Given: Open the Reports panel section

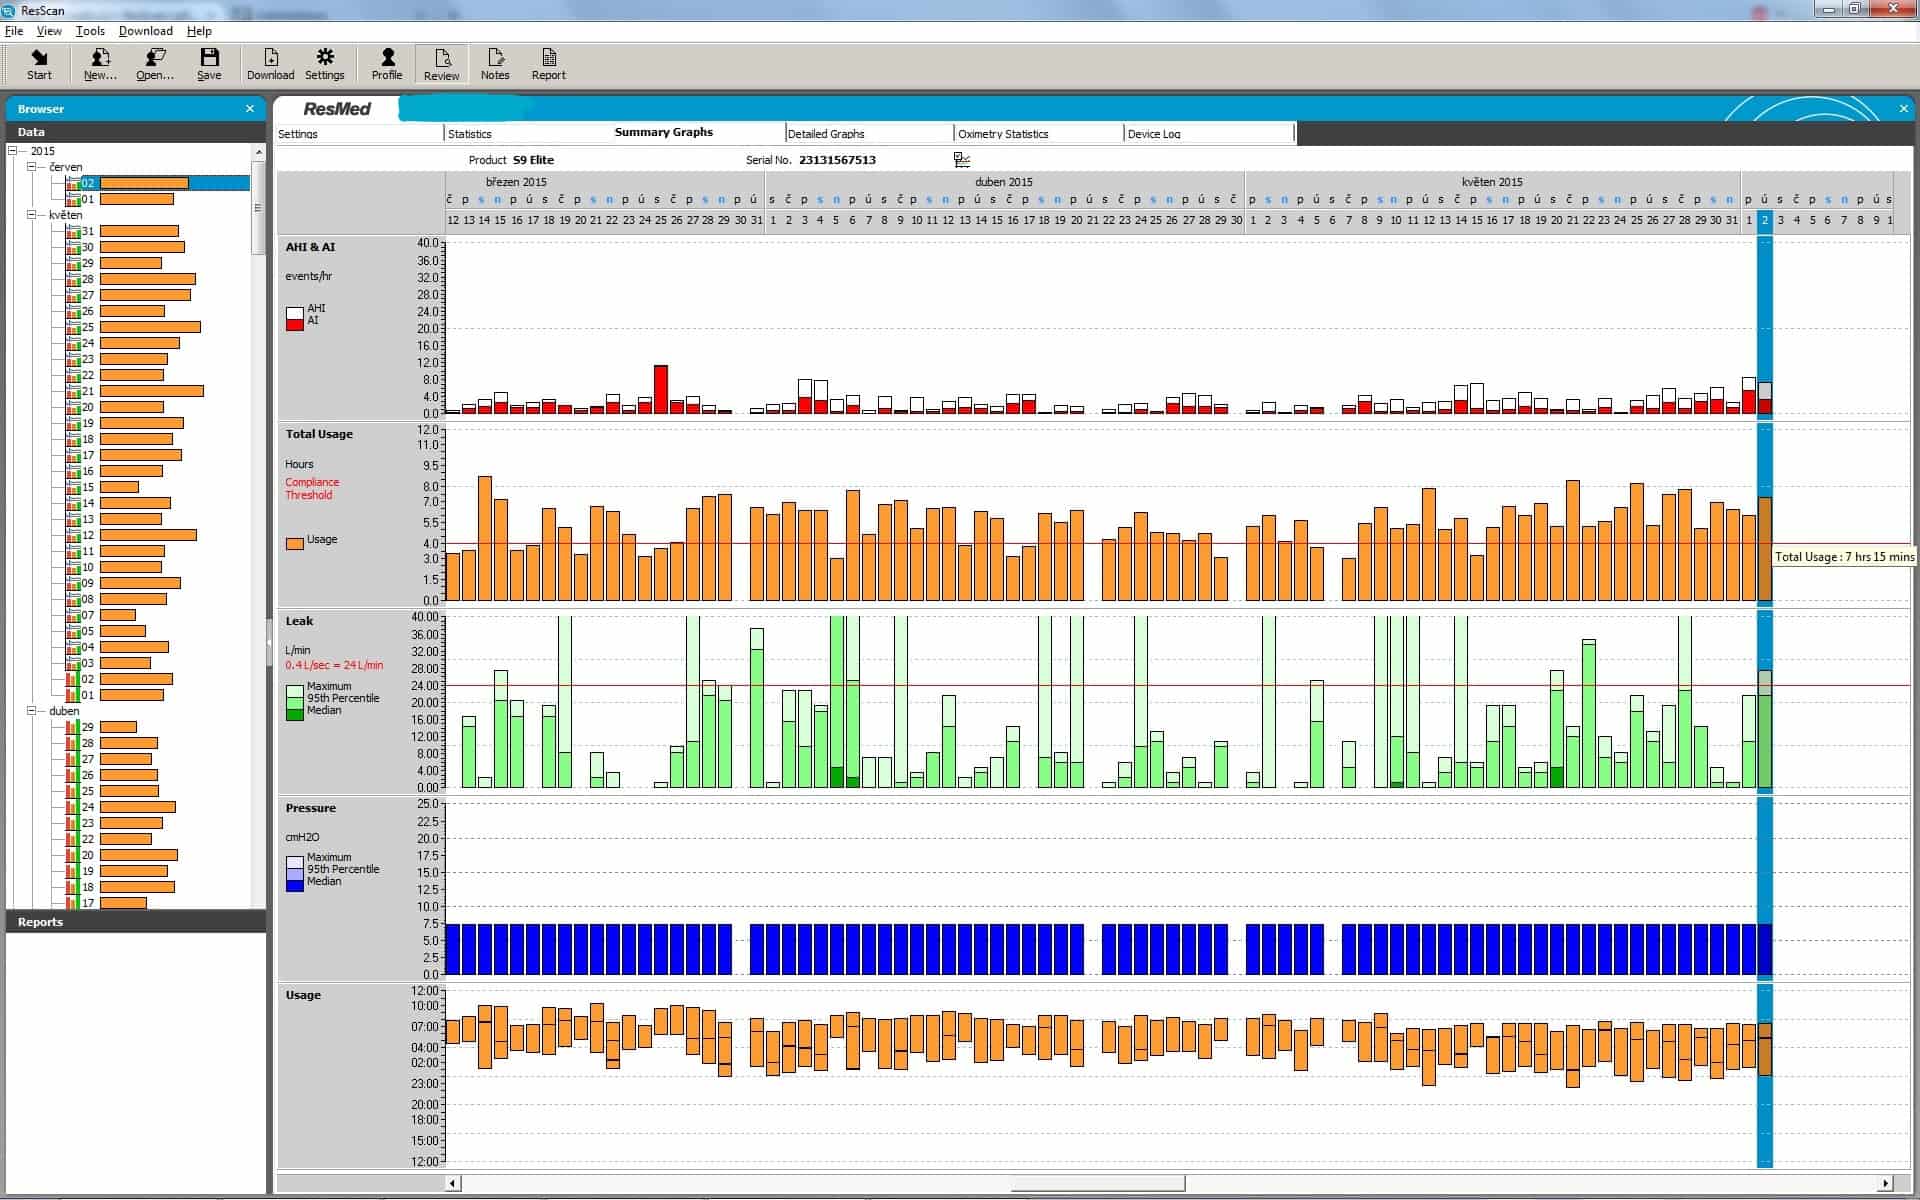Looking at the screenshot, I should pos(40,922).
